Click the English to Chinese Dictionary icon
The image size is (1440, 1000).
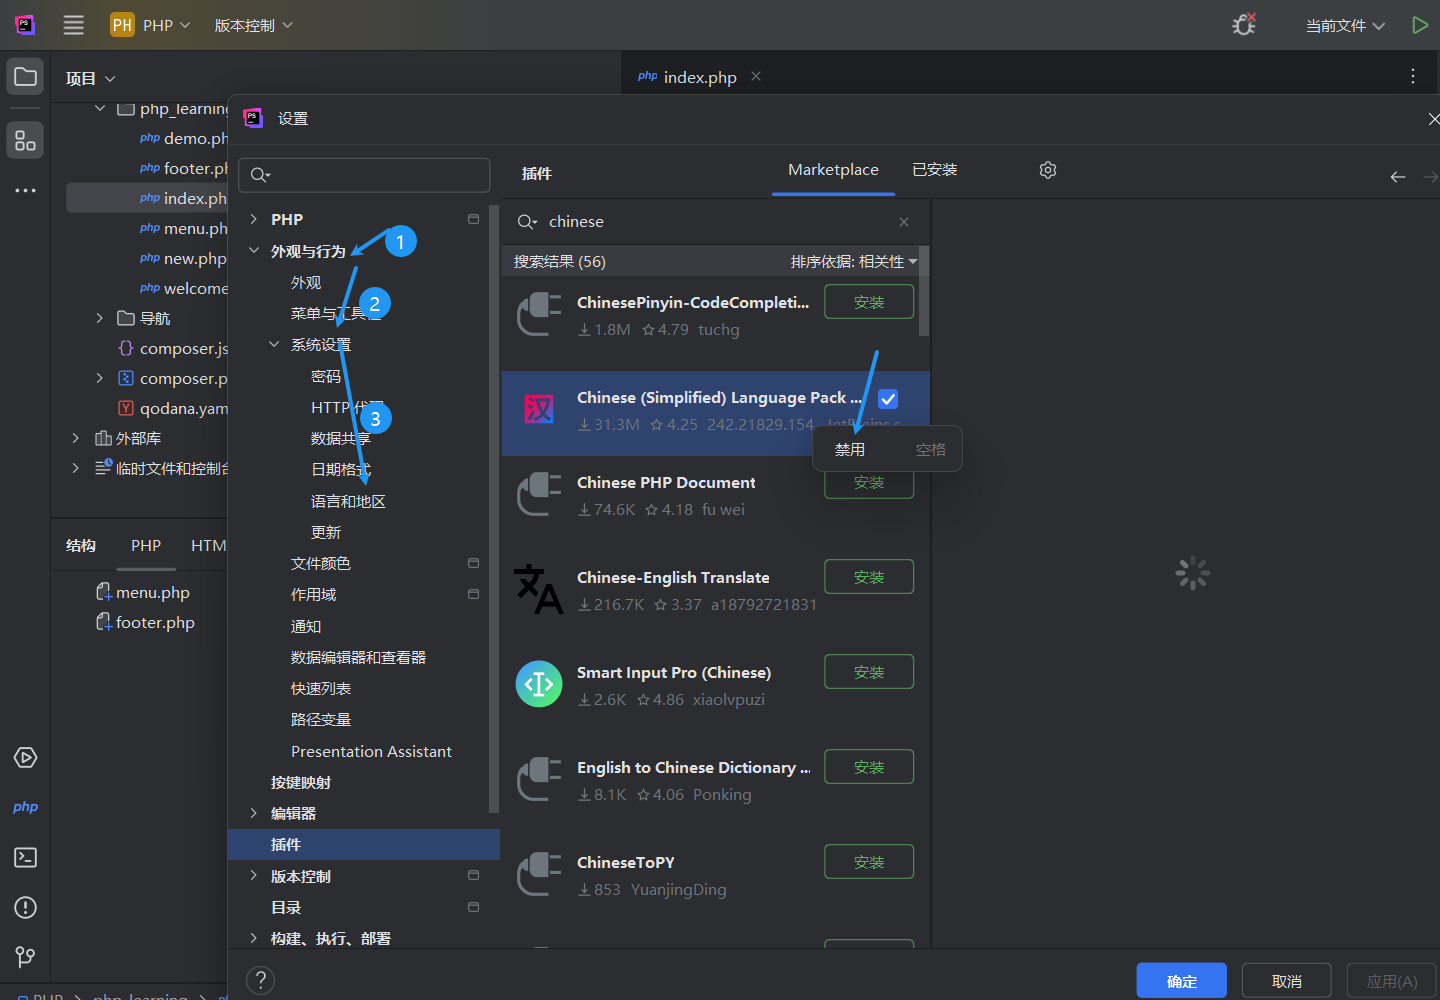(x=539, y=779)
